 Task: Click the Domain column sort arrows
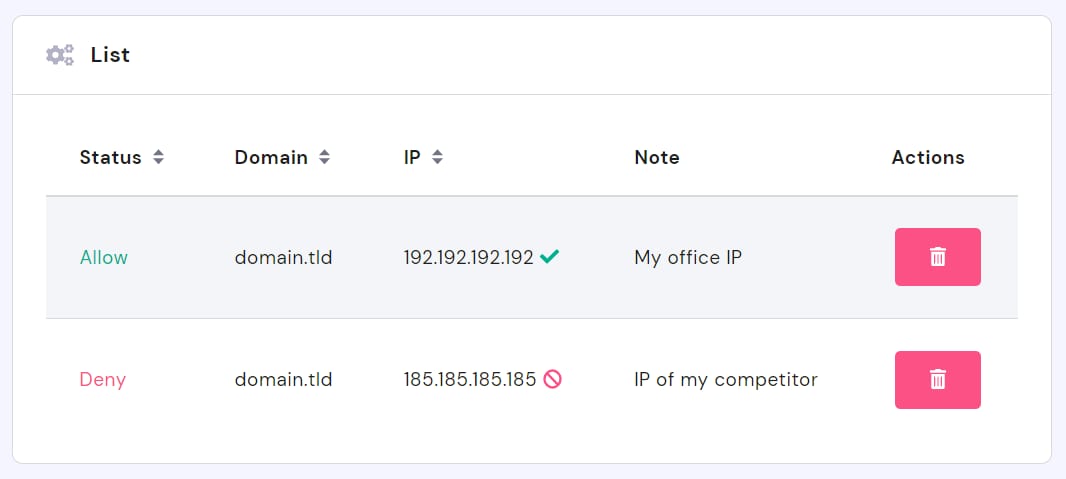(x=324, y=157)
